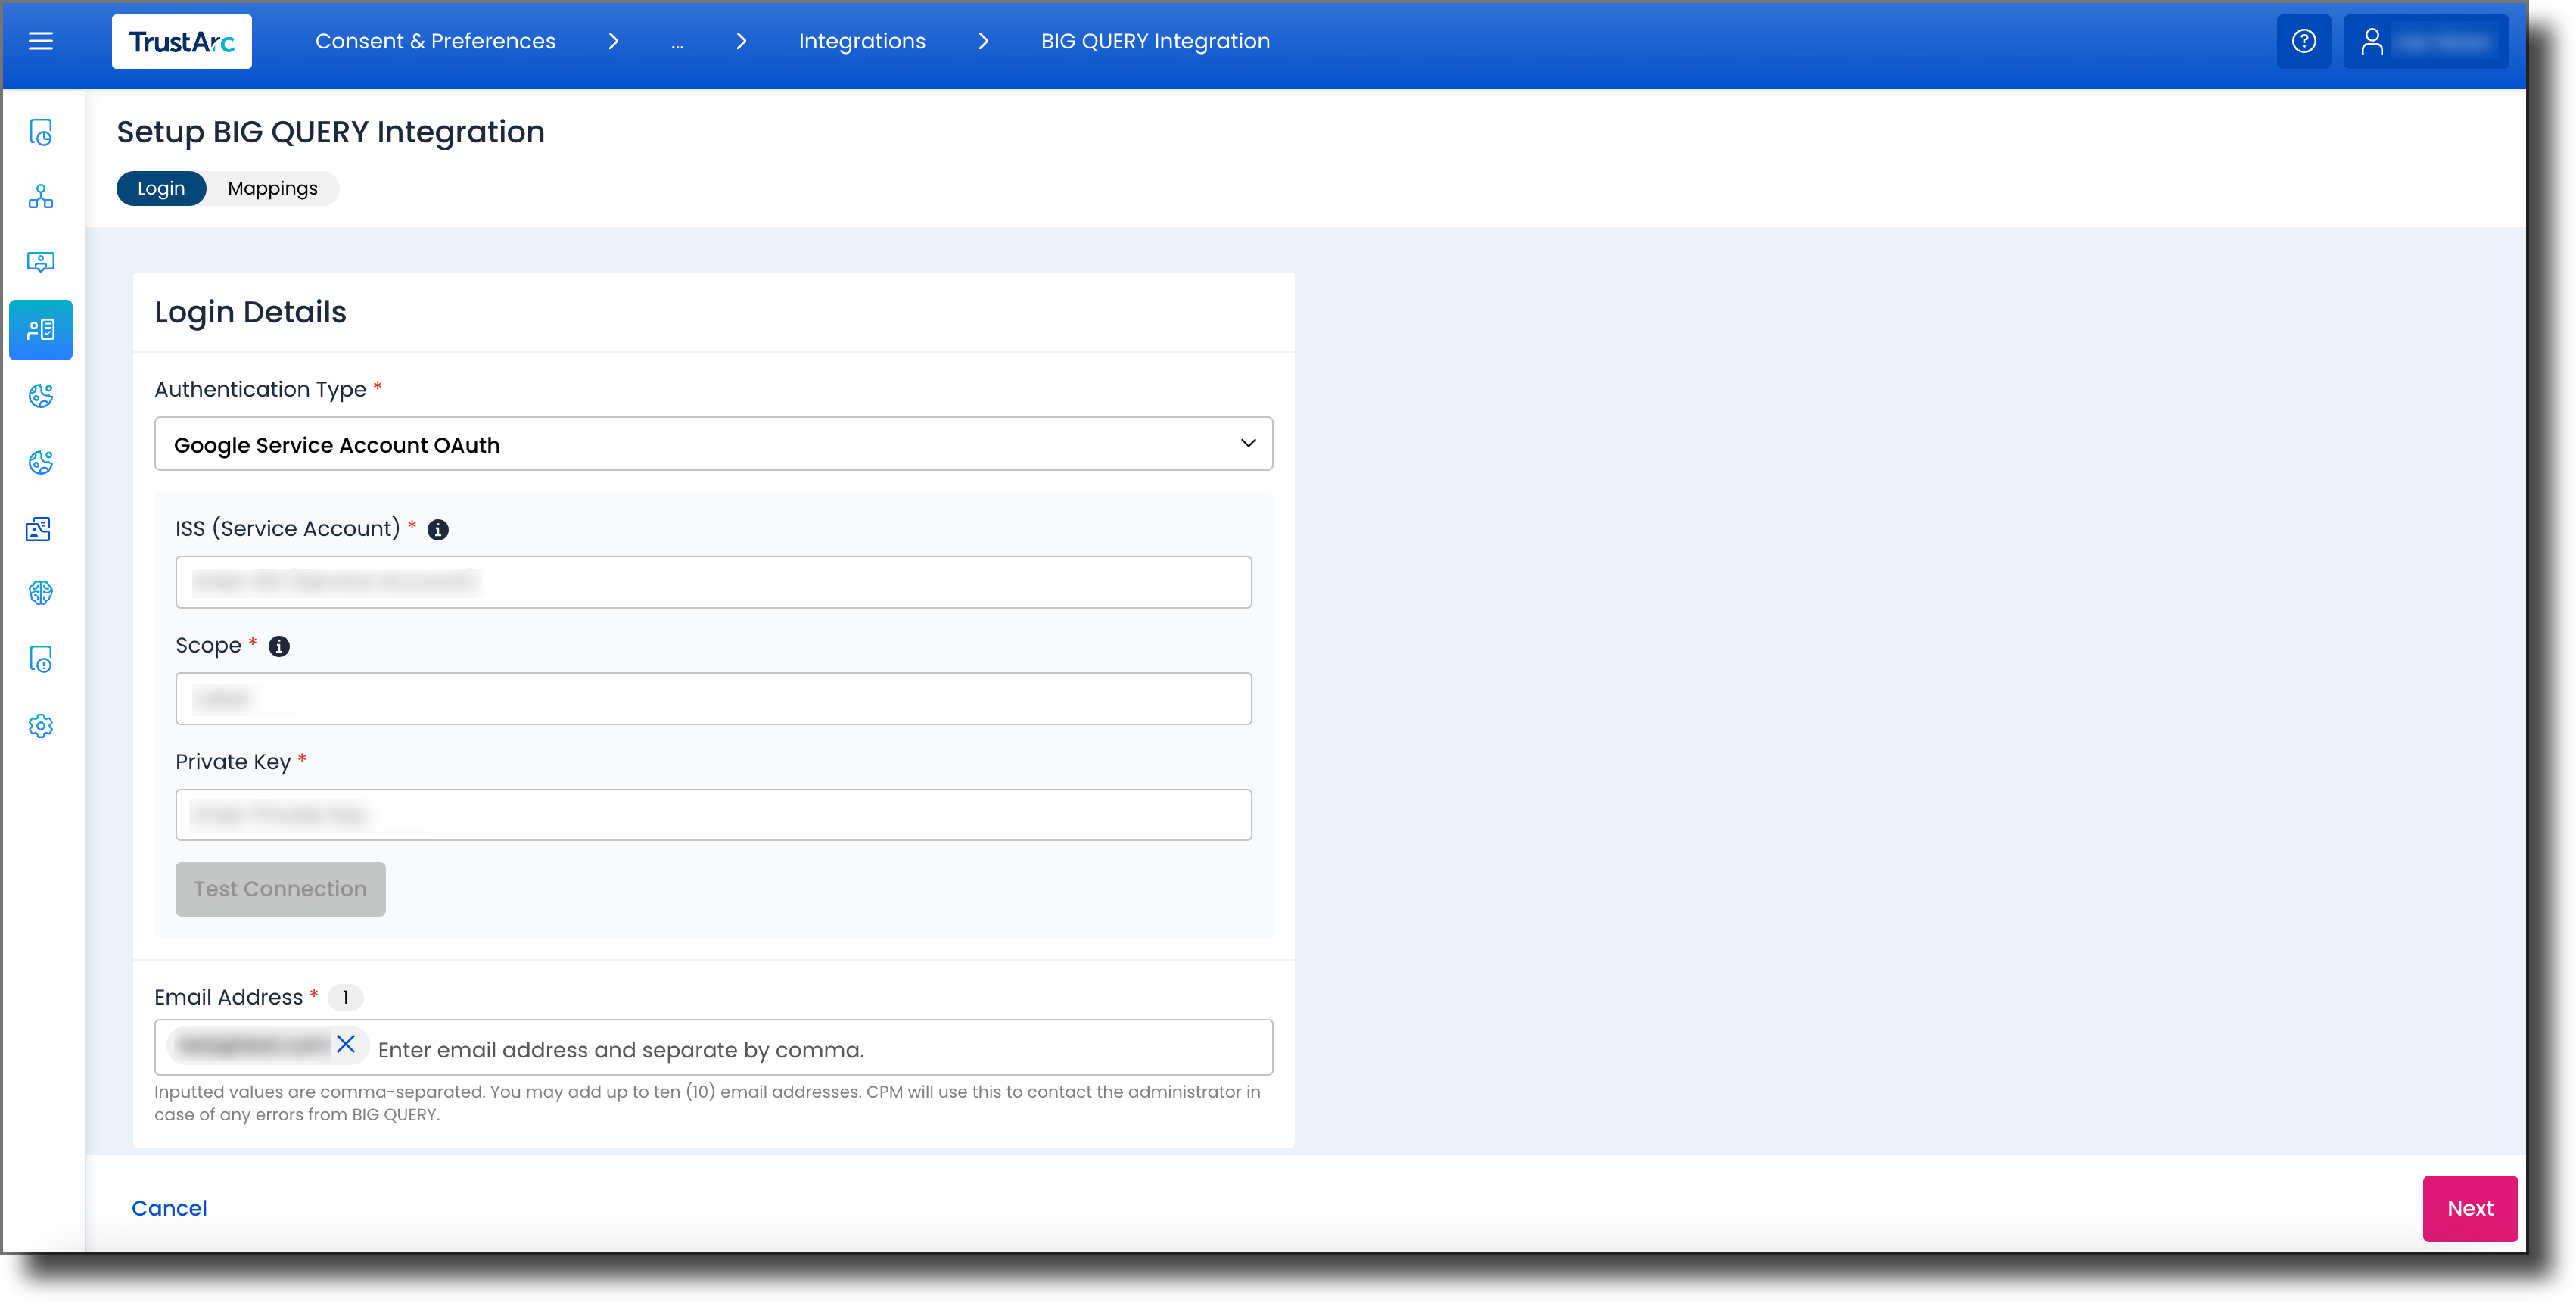Open the settings gear in sidebar
Screen dimensions: 2576x1302
pos(40,726)
